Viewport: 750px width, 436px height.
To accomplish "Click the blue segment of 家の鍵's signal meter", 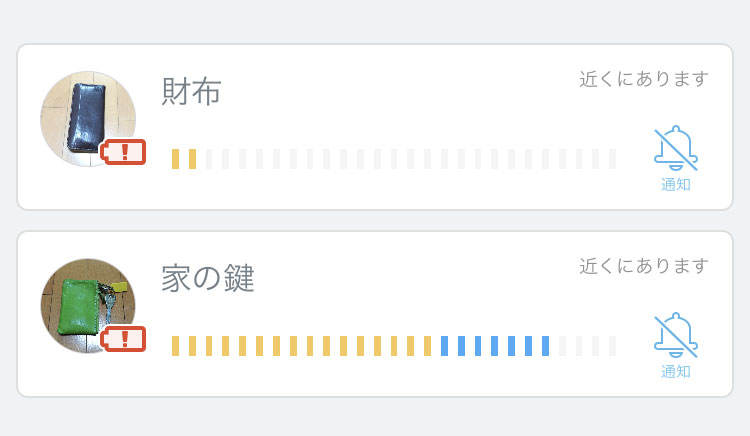I will (x=495, y=346).
